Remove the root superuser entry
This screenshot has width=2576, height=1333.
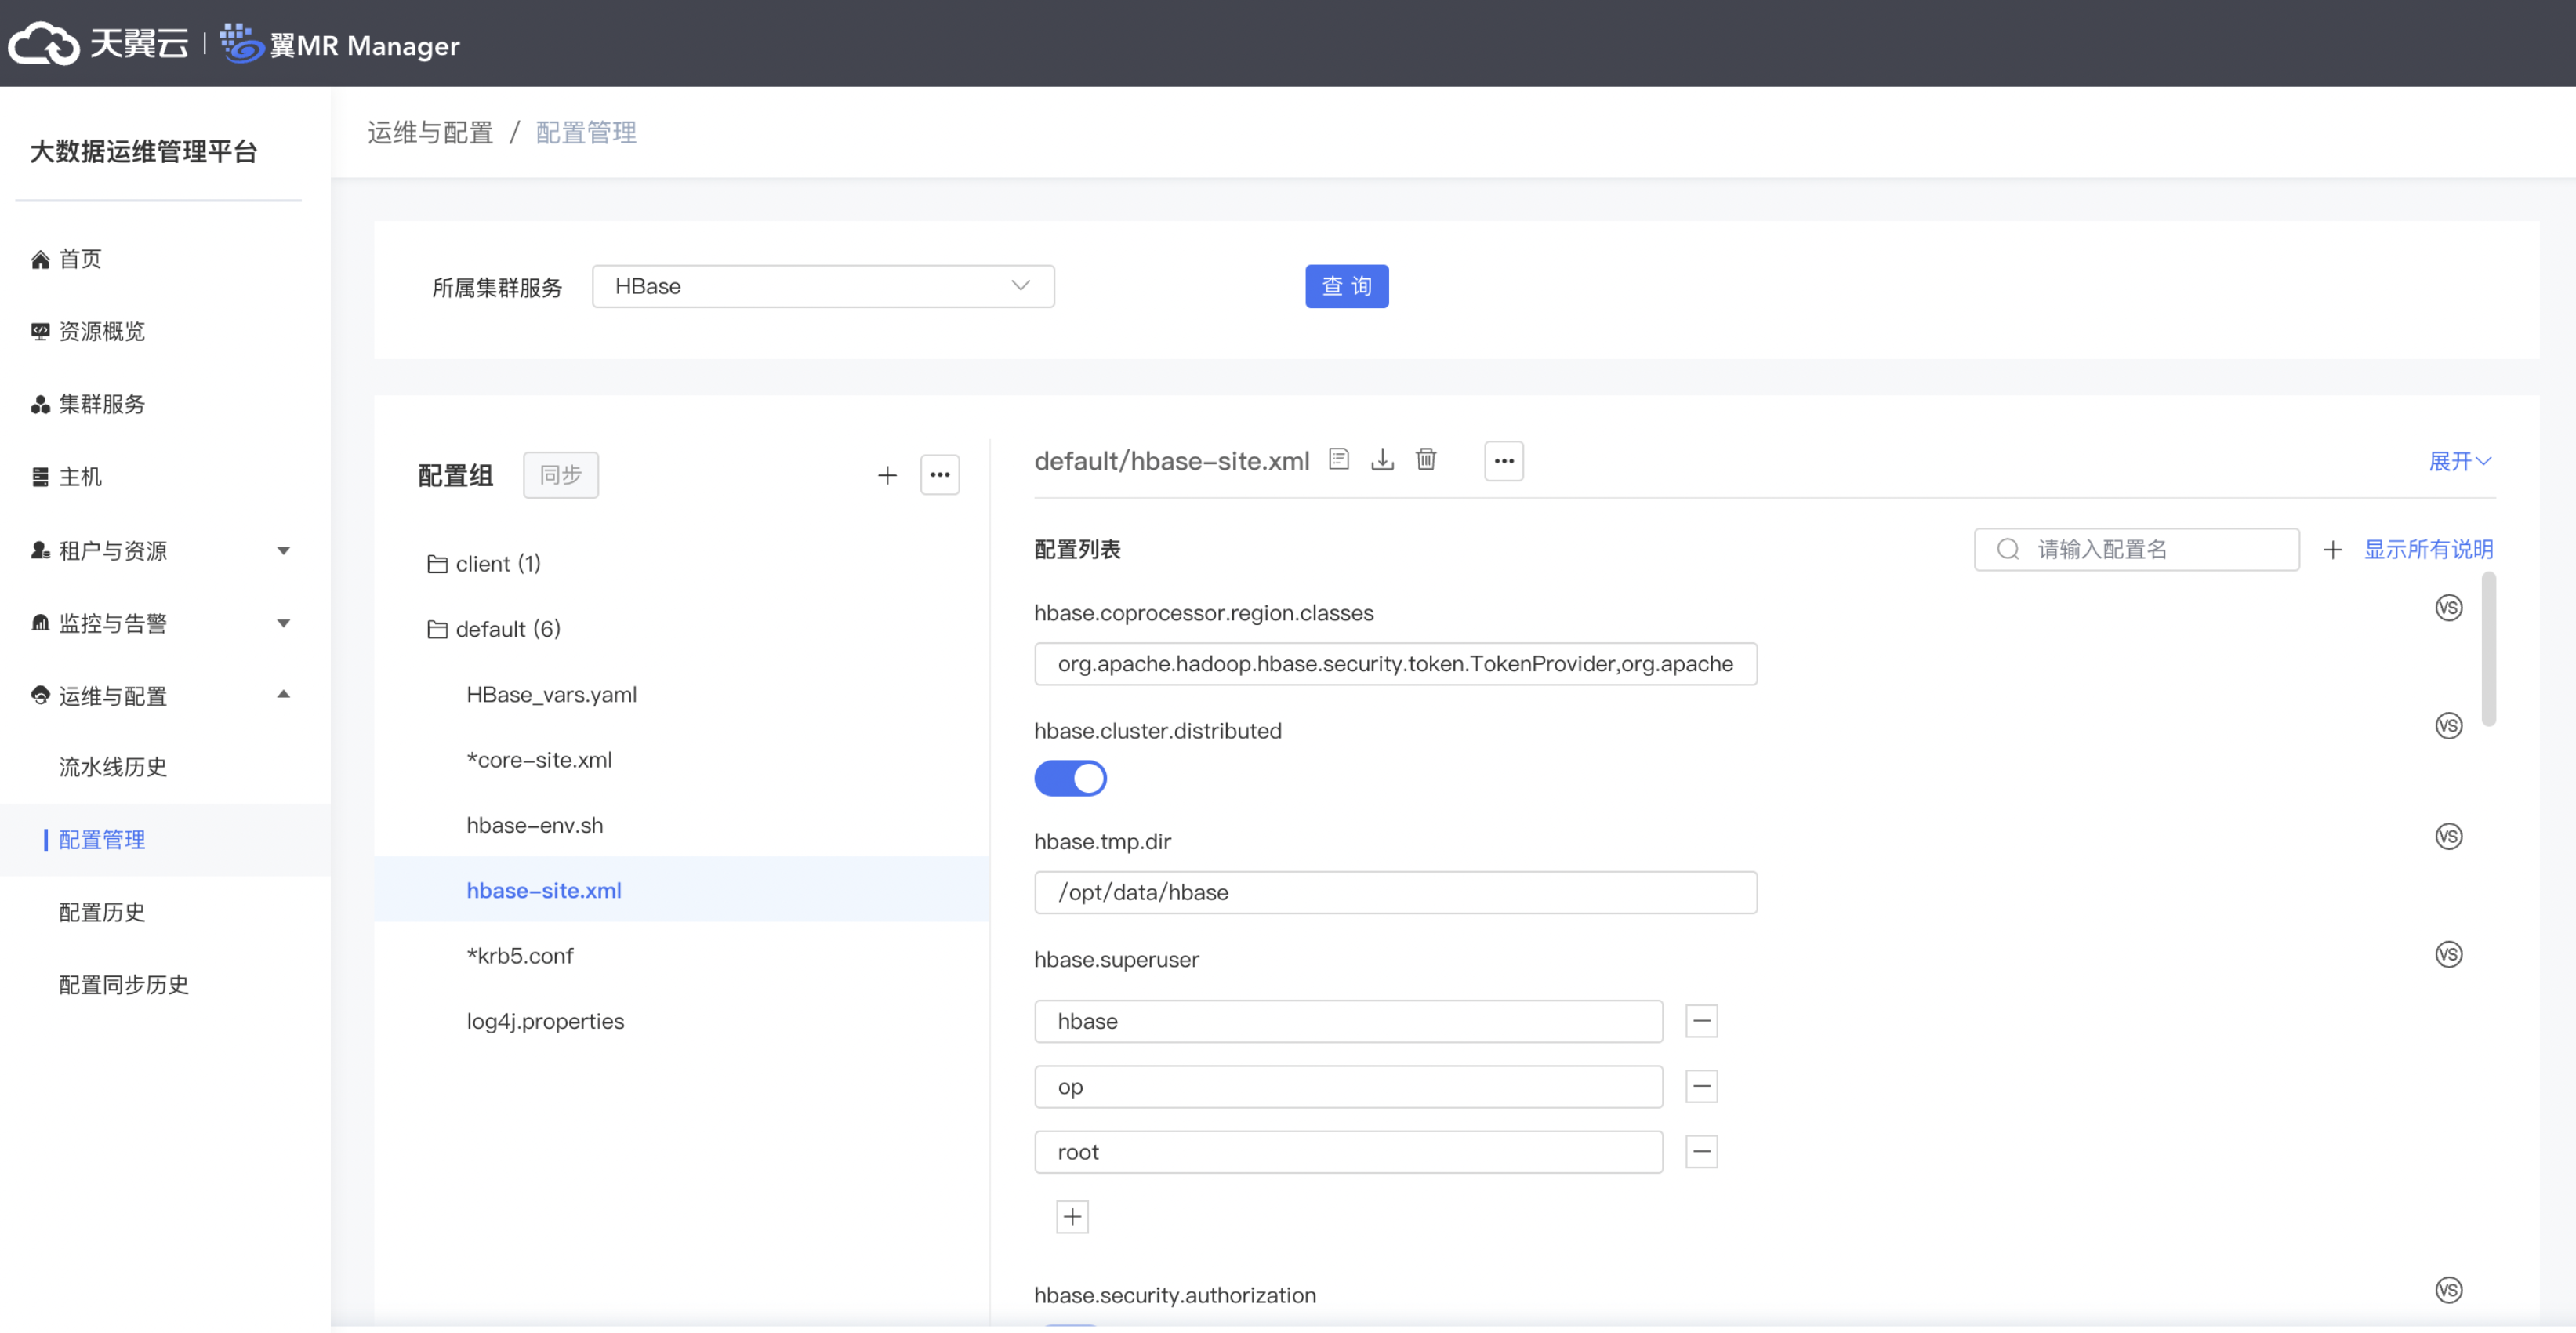[x=1701, y=1152]
